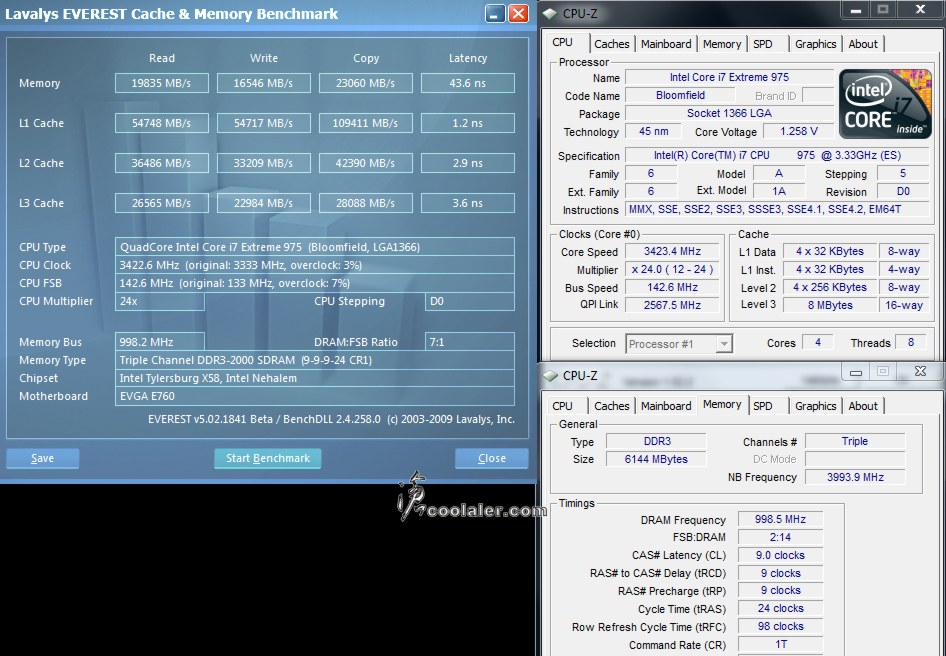Start the EVEREST benchmark
This screenshot has width=946, height=656.
pyautogui.click(x=267, y=458)
